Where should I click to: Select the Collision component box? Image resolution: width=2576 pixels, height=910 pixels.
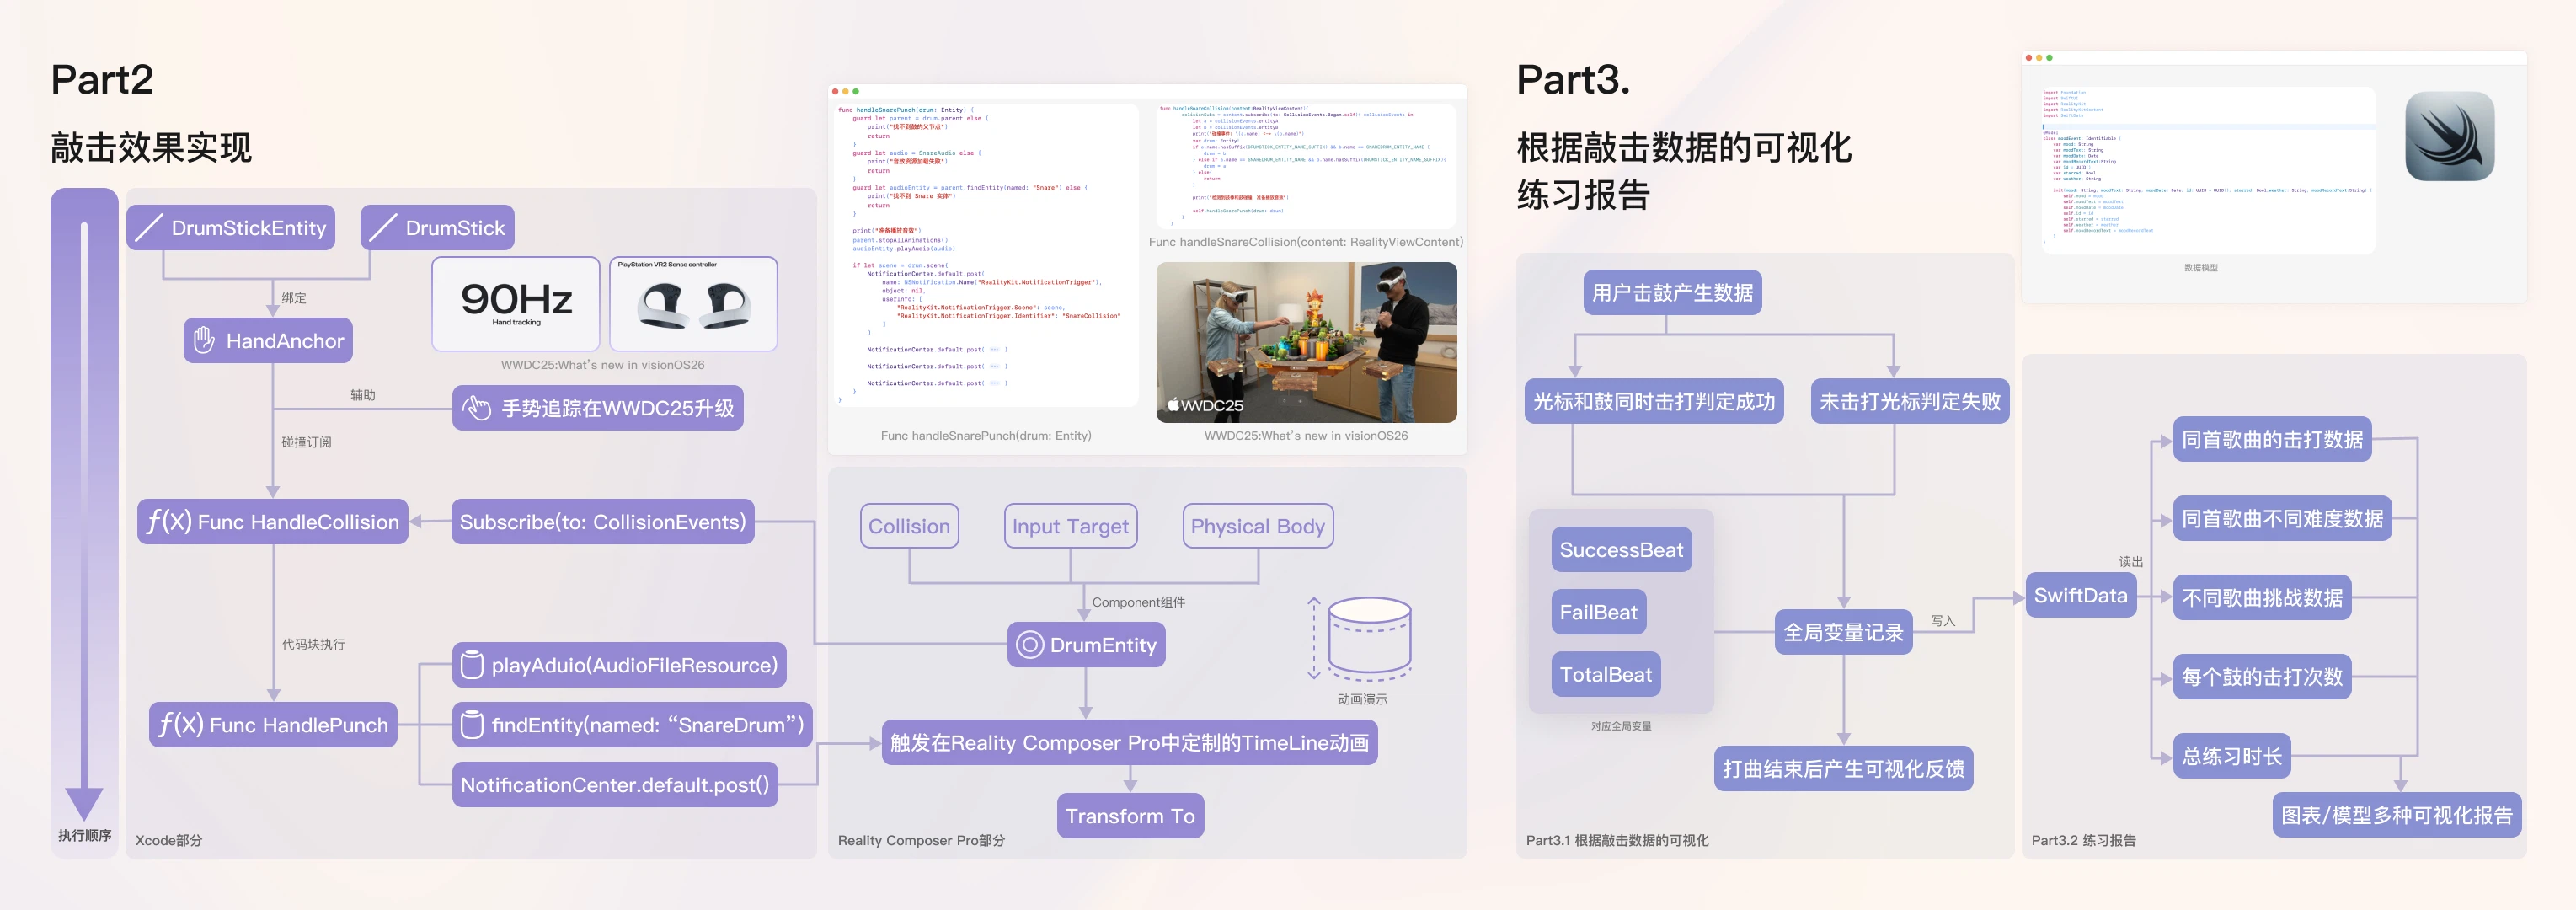tap(908, 526)
